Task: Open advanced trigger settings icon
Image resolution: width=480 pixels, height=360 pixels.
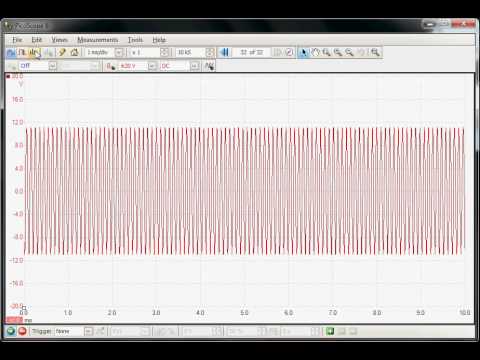Action: pyautogui.click(x=100, y=331)
